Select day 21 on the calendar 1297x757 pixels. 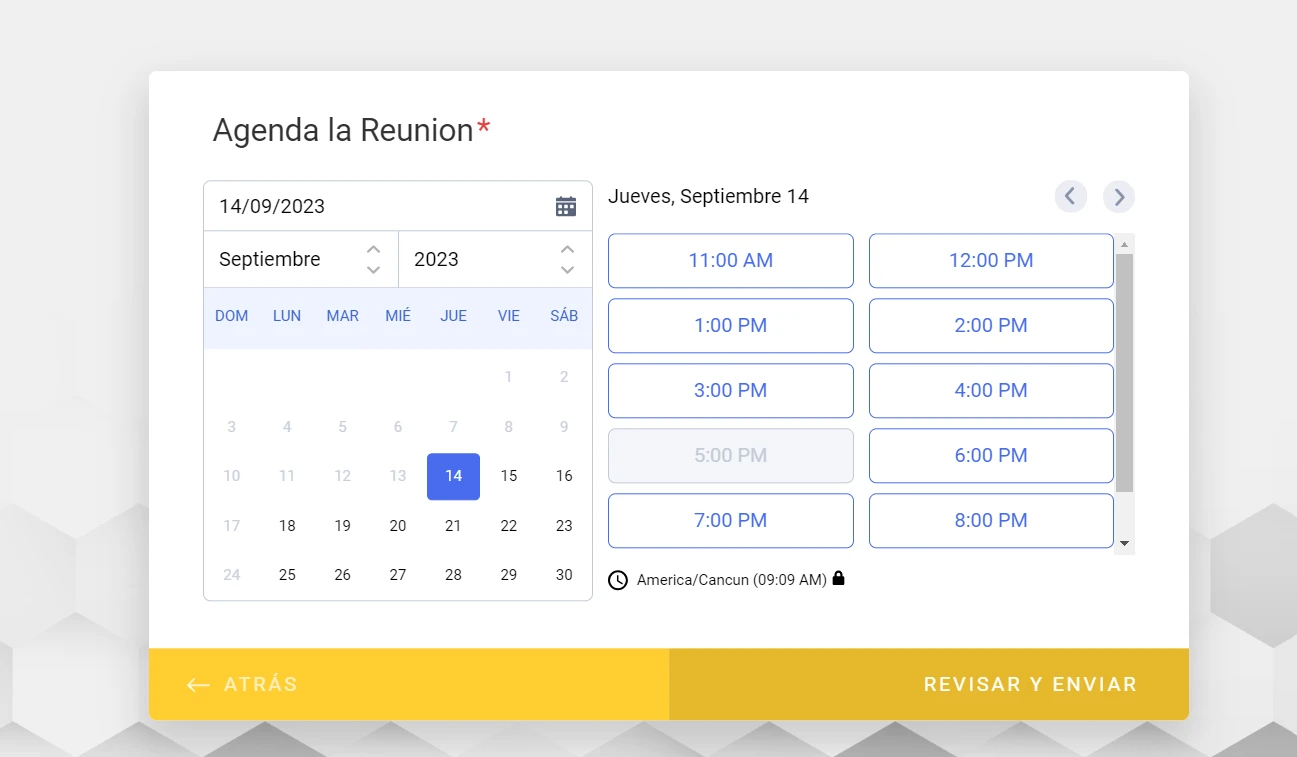click(453, 525)
